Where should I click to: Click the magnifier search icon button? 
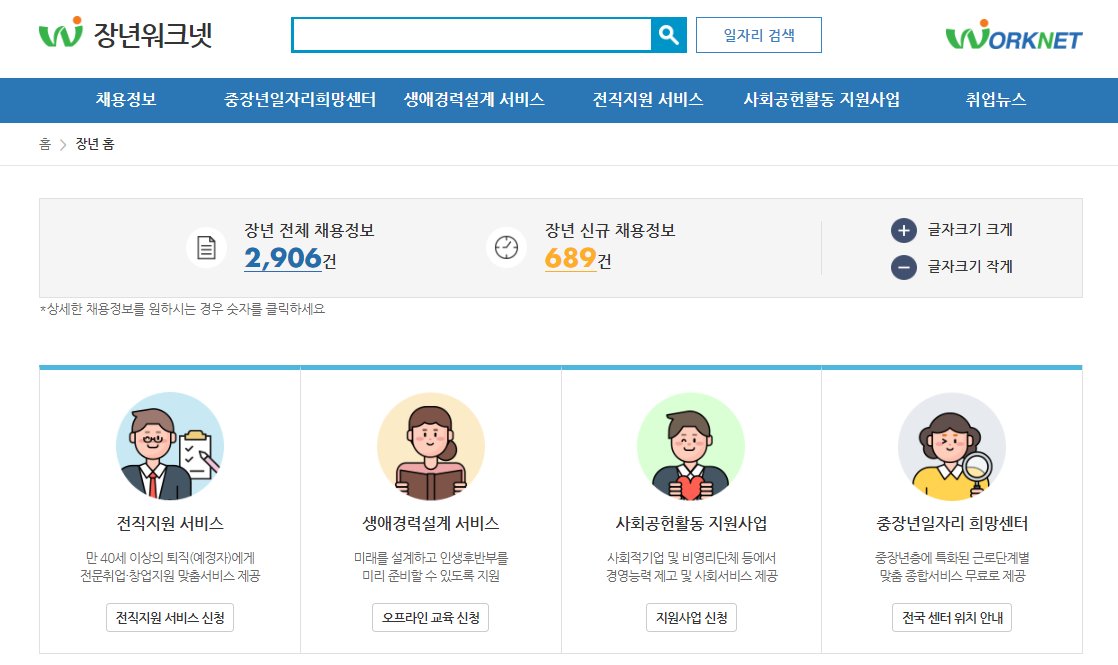tap(668, 35)
